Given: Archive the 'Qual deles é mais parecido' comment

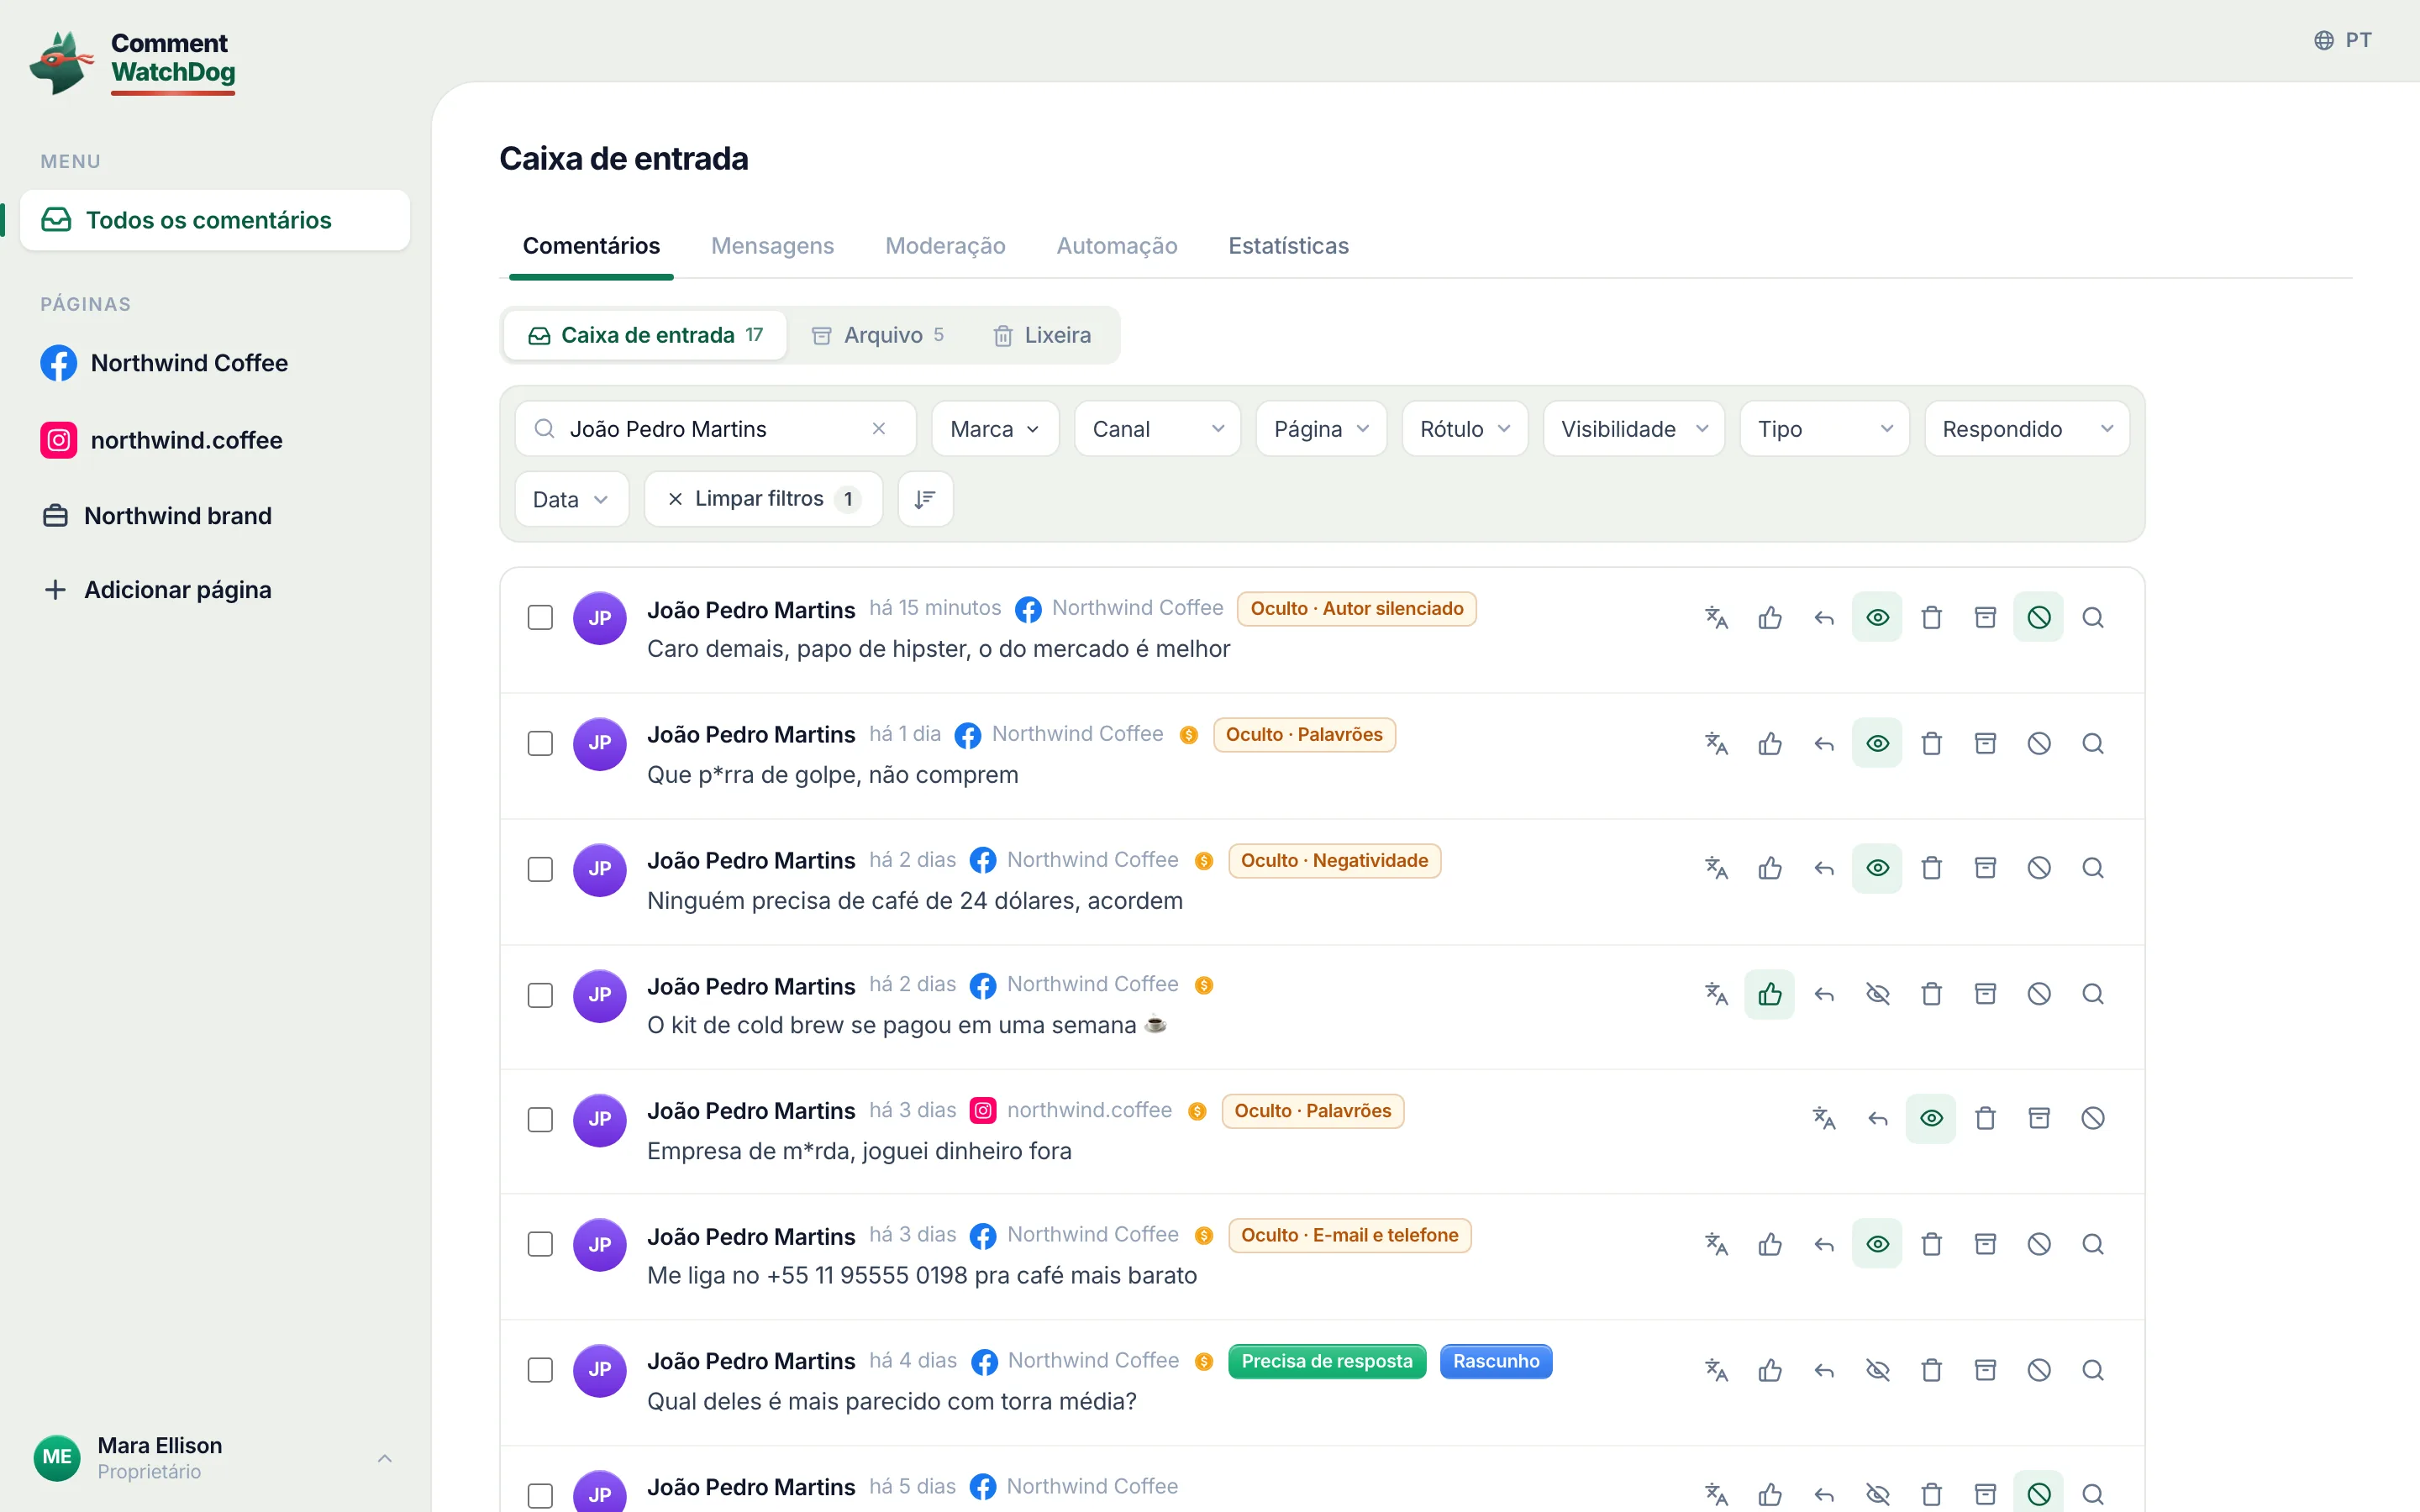Looking at the screenshot, I should tap(1986, 1370).
